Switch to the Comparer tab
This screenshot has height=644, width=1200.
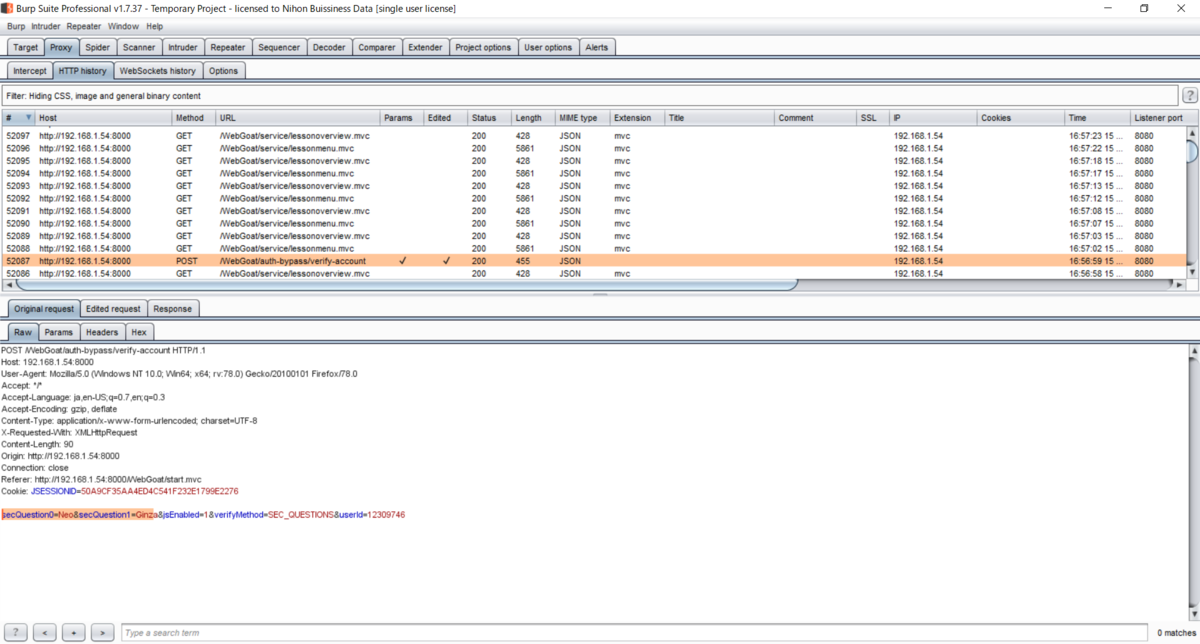(x=377, y=47)
